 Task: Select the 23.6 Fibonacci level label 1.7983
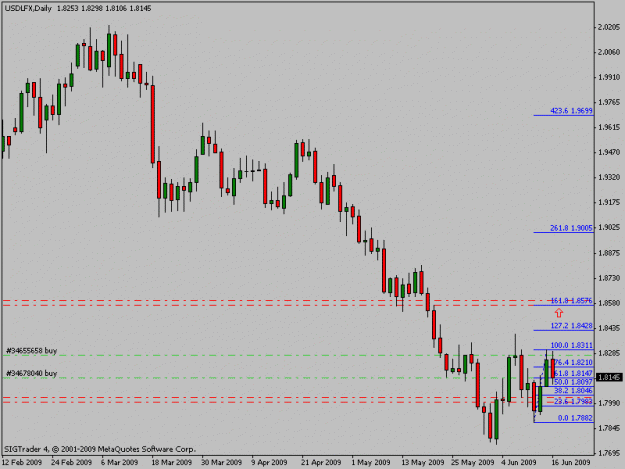[574, 401]
